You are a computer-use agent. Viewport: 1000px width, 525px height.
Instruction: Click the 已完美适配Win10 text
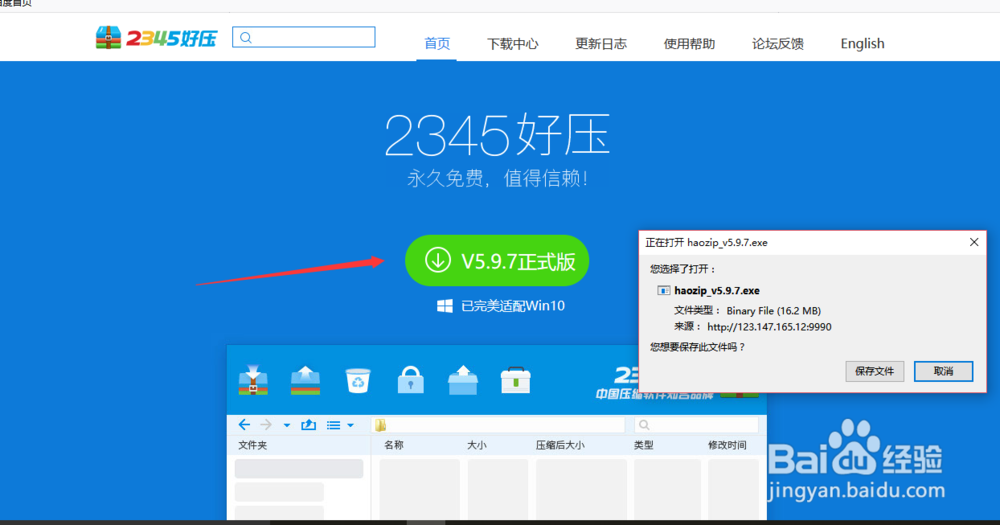pos(513,306)
